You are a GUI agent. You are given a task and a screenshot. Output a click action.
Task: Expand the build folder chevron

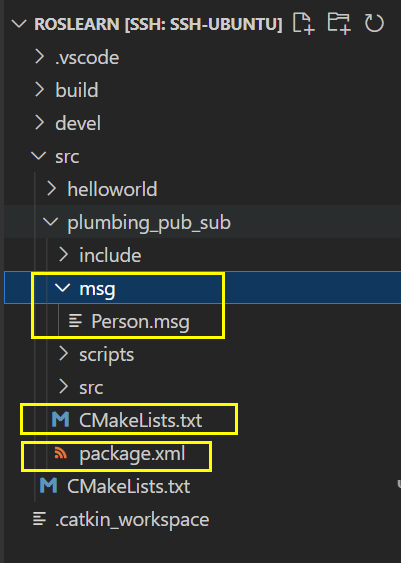point(39,90)
